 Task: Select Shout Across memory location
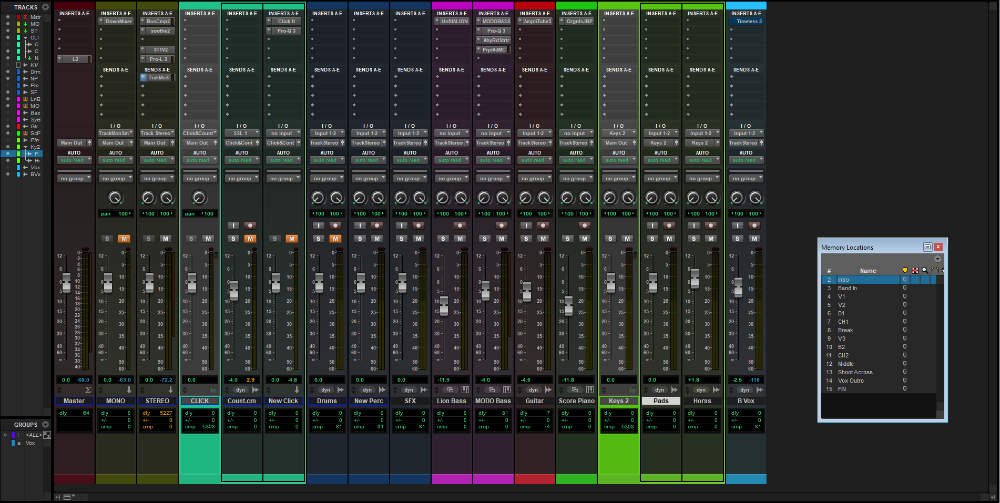[x=855, y=372]
